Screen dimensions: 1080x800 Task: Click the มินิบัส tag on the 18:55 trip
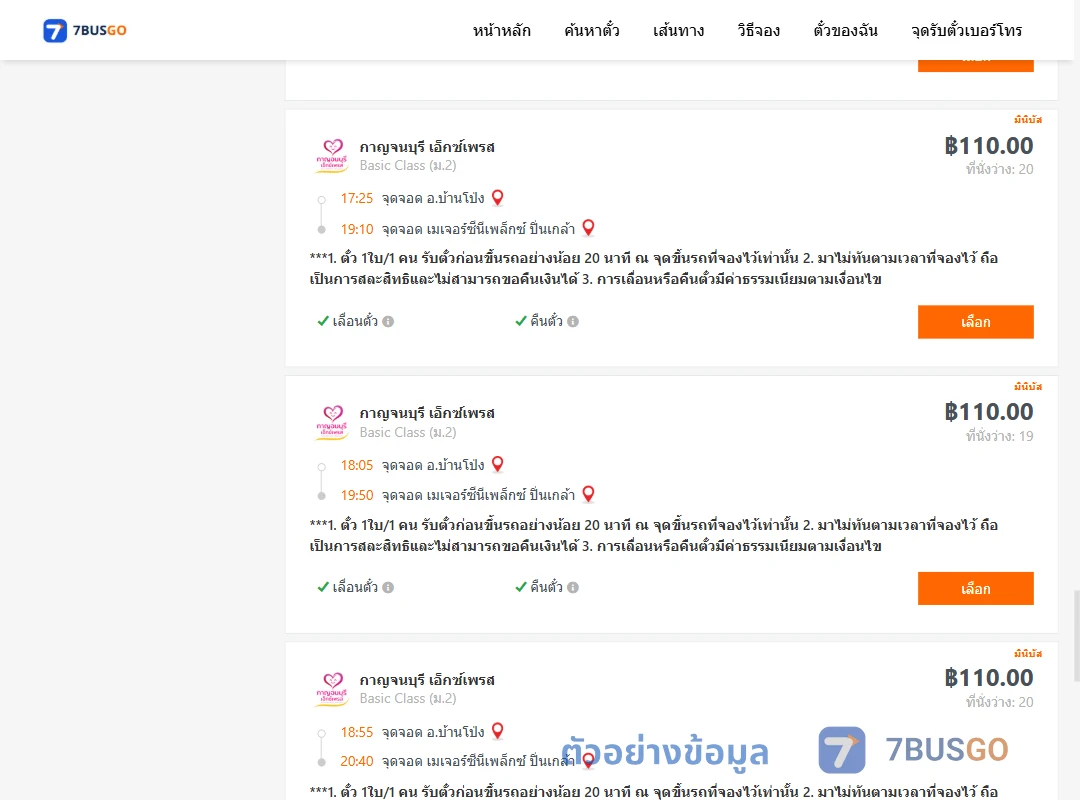point(1028,653)
